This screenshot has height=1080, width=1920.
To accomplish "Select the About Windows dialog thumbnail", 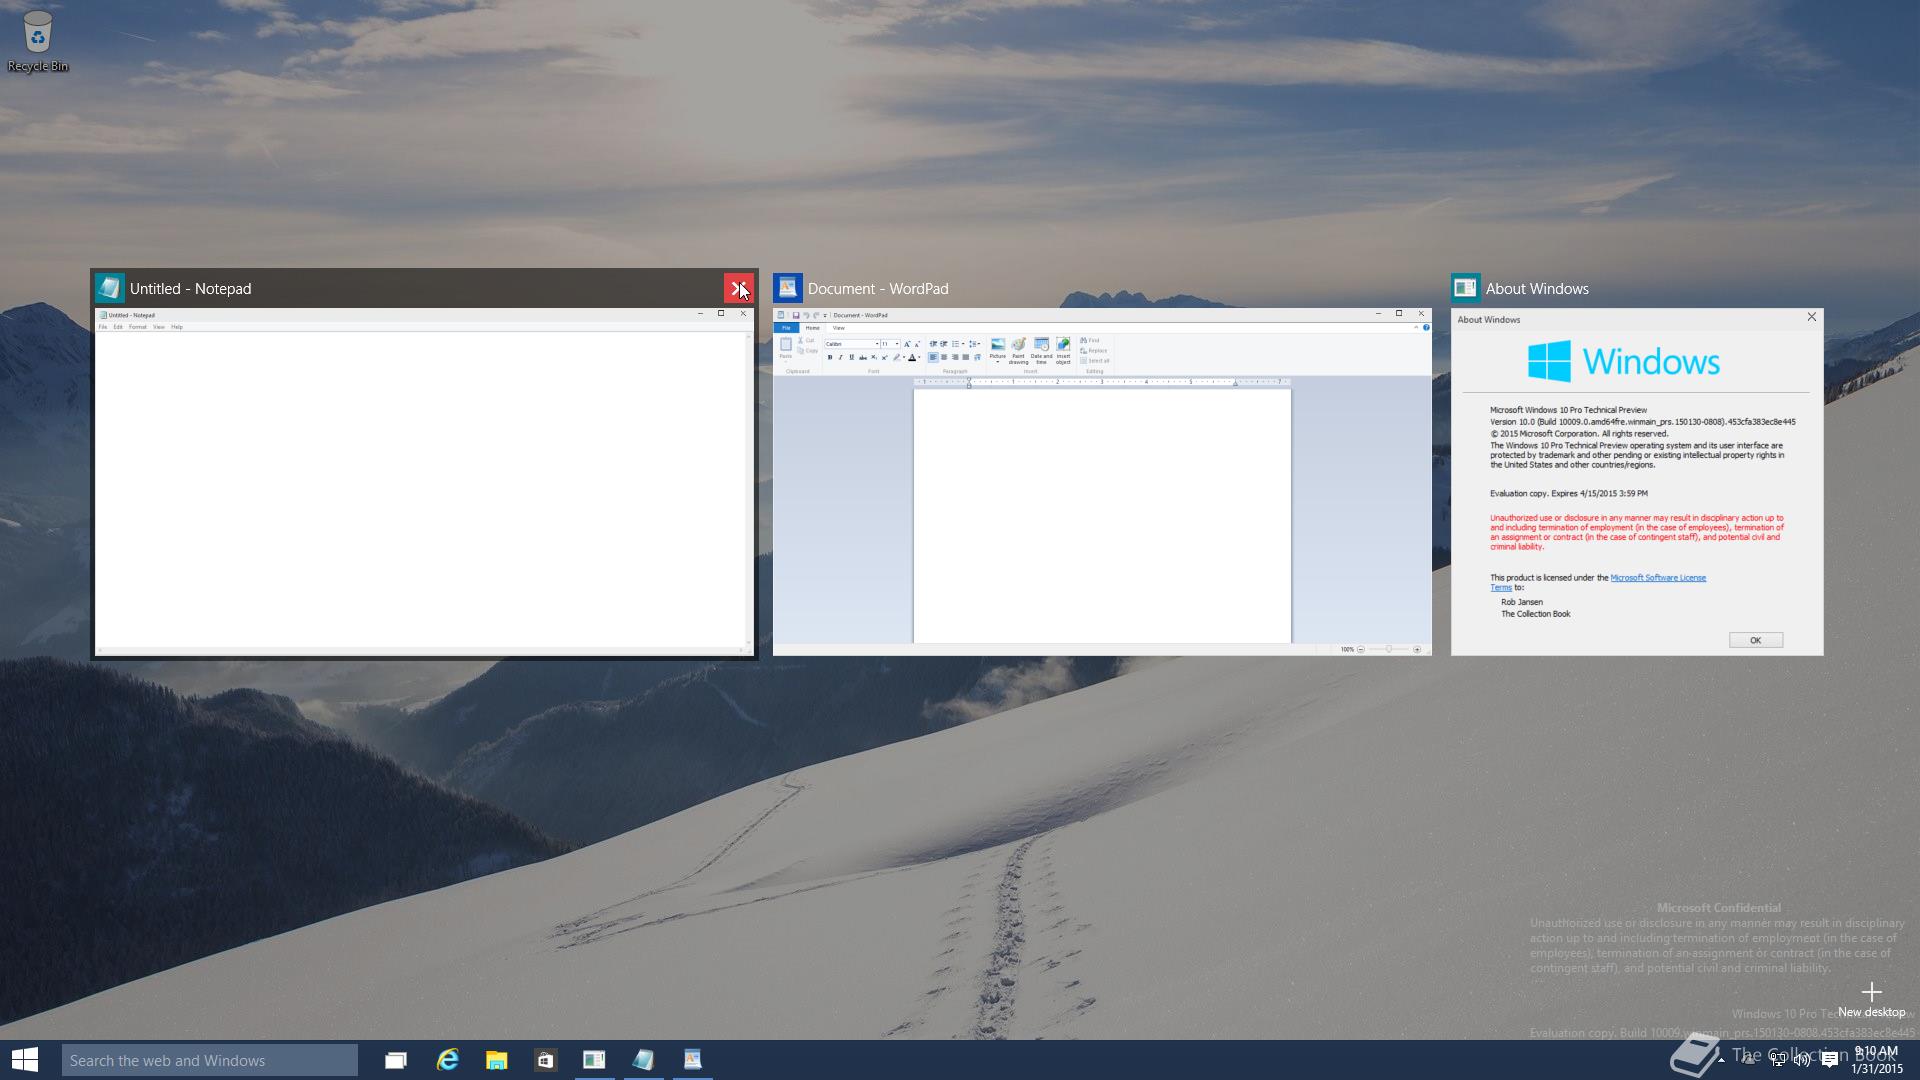I will click(1637, 482).
